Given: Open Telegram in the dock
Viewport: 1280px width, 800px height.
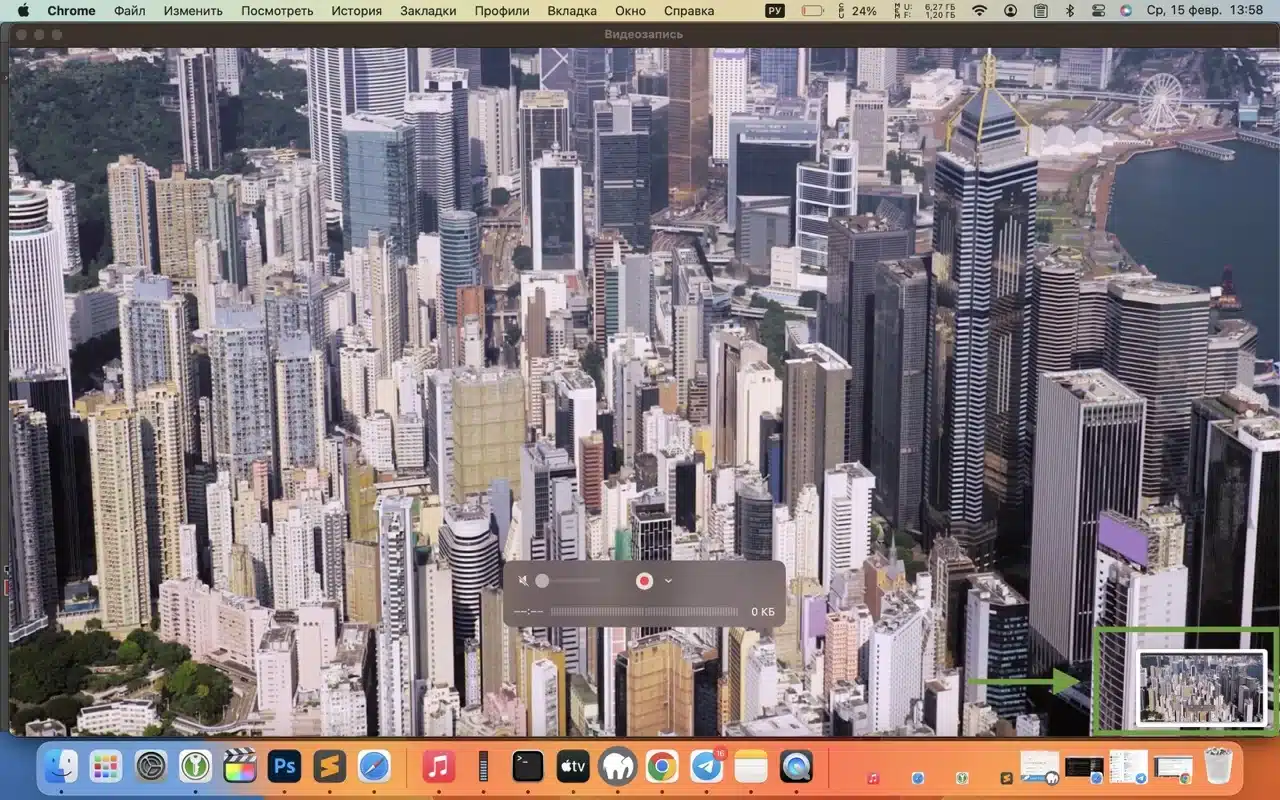Looking at the screenshot, I should coord(706,767).
